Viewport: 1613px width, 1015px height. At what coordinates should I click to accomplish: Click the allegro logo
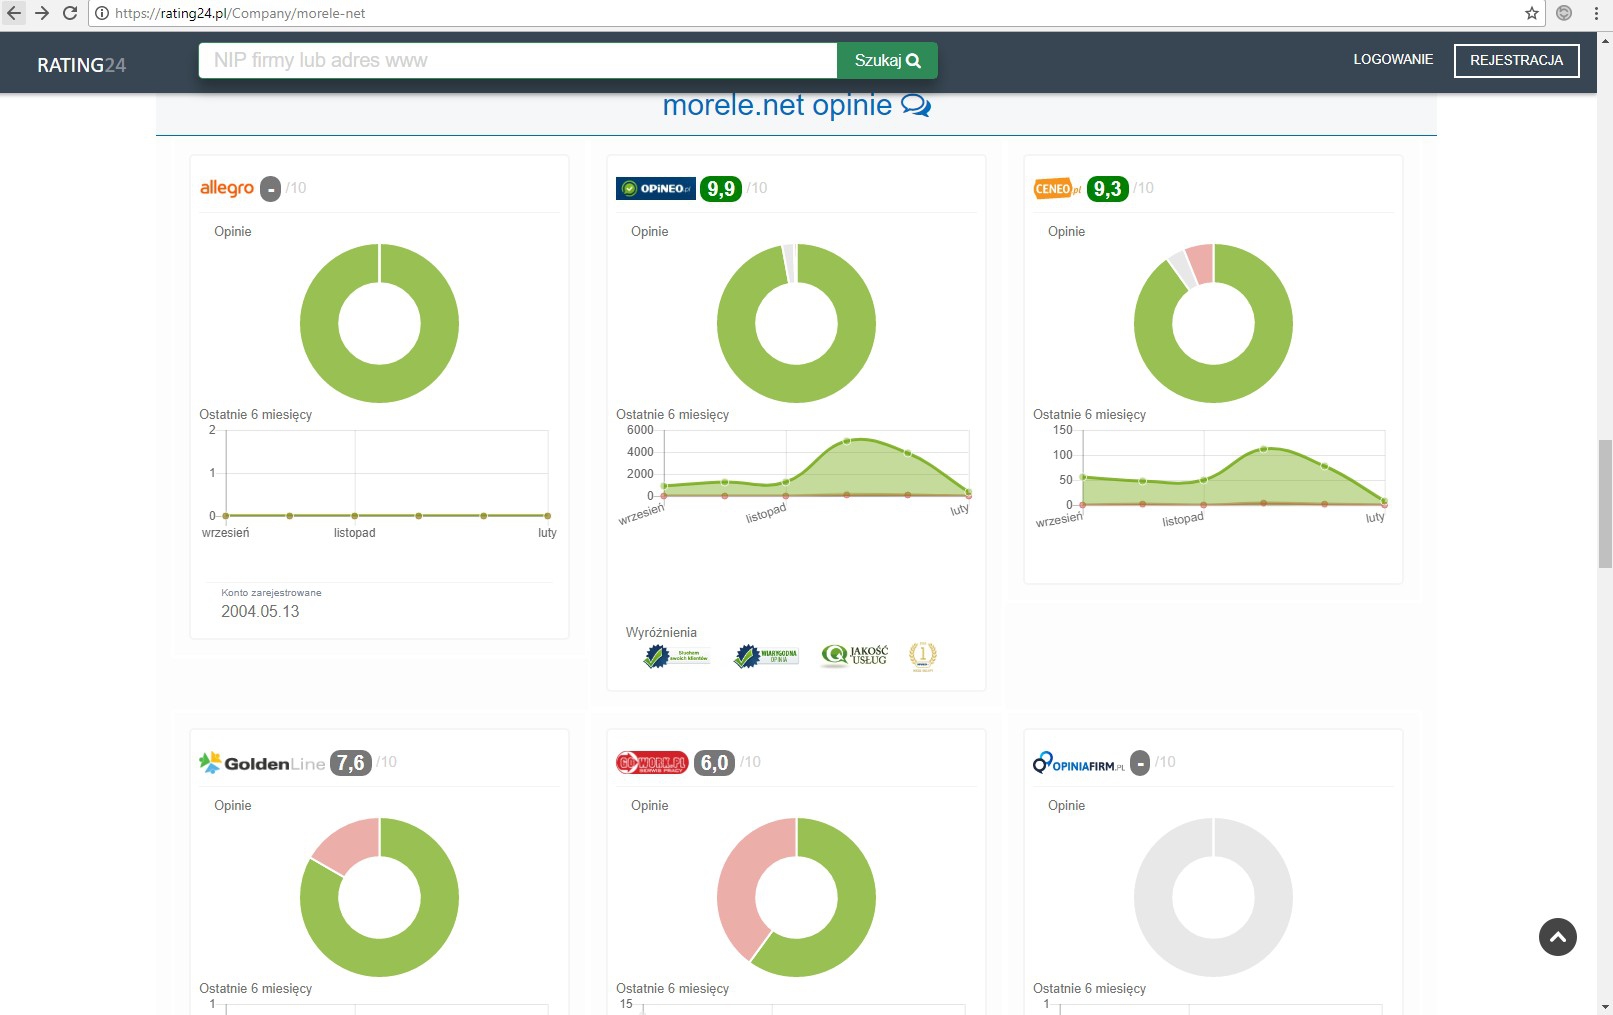(x=227, y=188)
